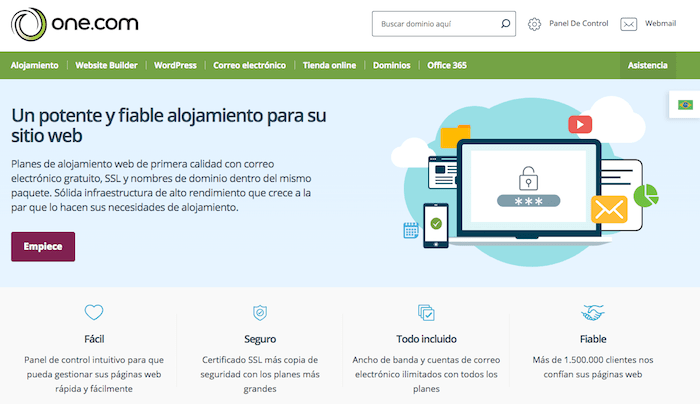The width and height of the screenshot is (700, 404).
Task: Open the Asistencia support tab
Action: [x=647, y=65]
